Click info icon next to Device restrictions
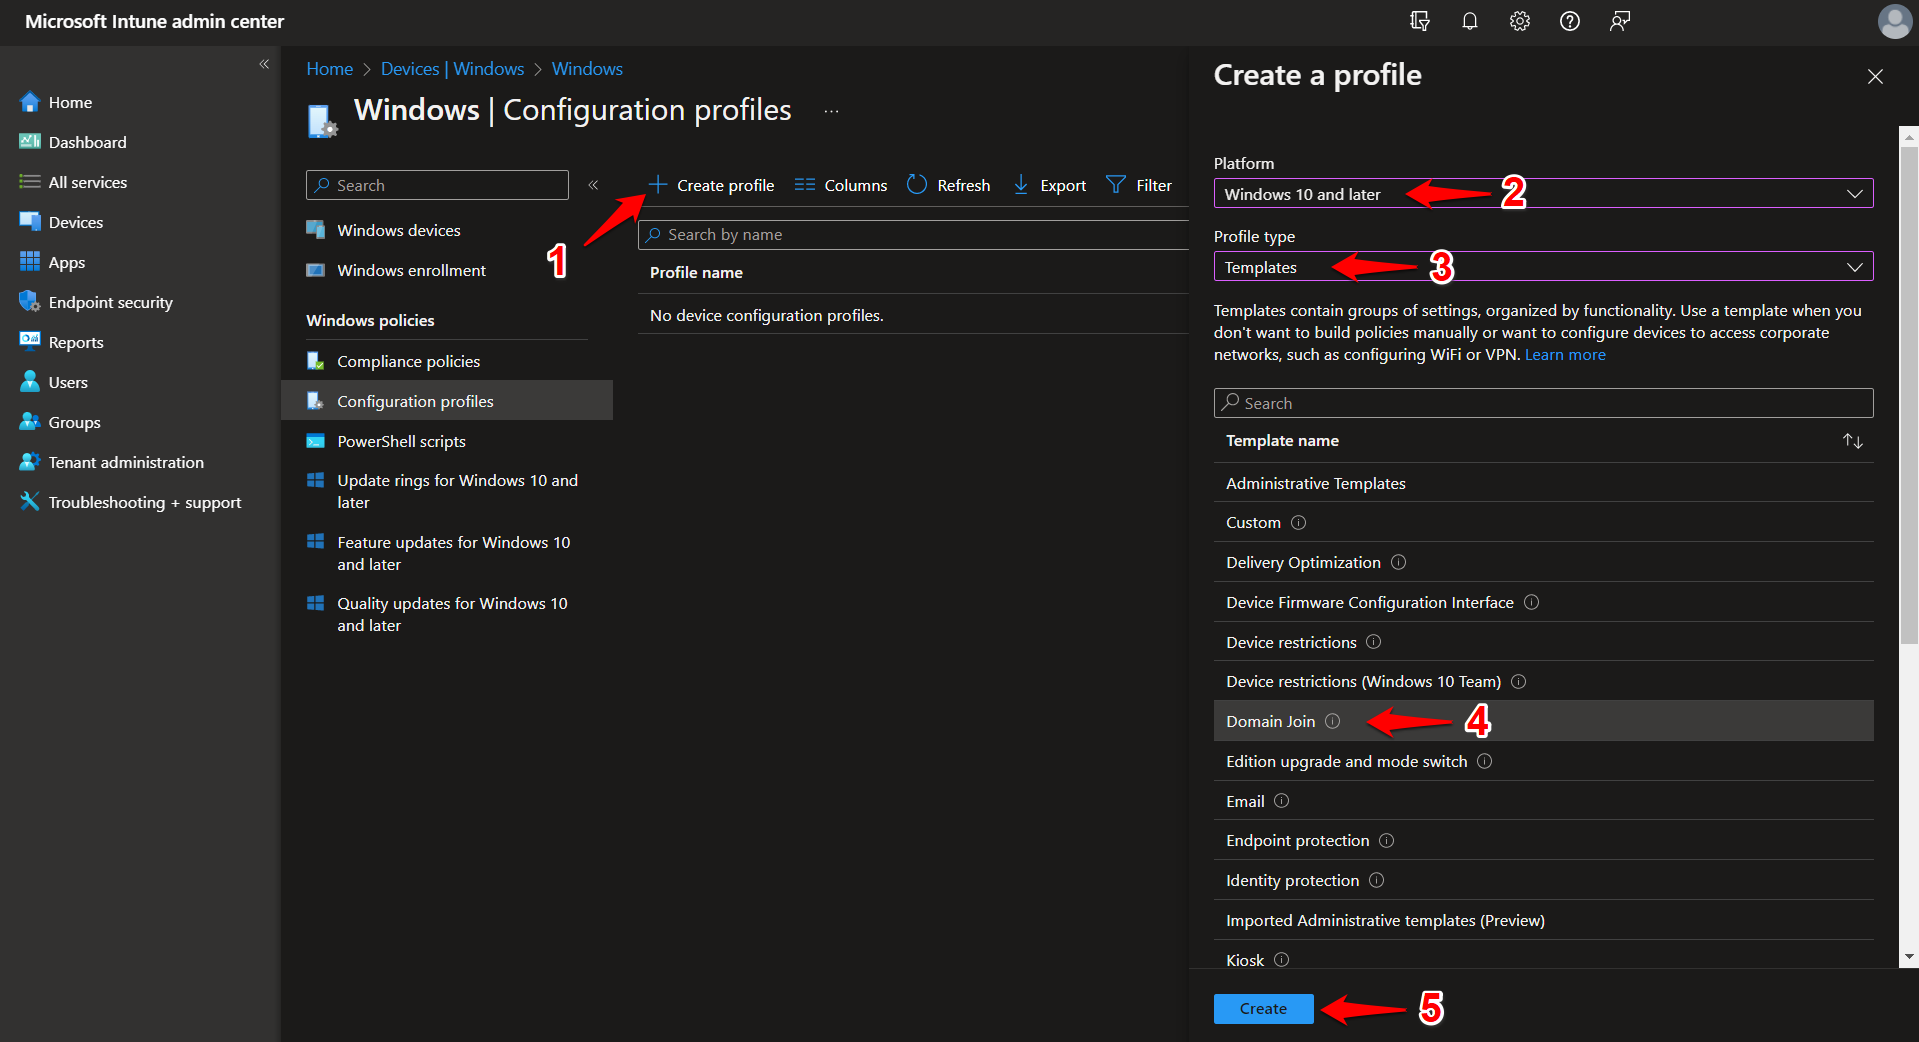Screen dimensions: 1919x1042 pos(1373,642)
